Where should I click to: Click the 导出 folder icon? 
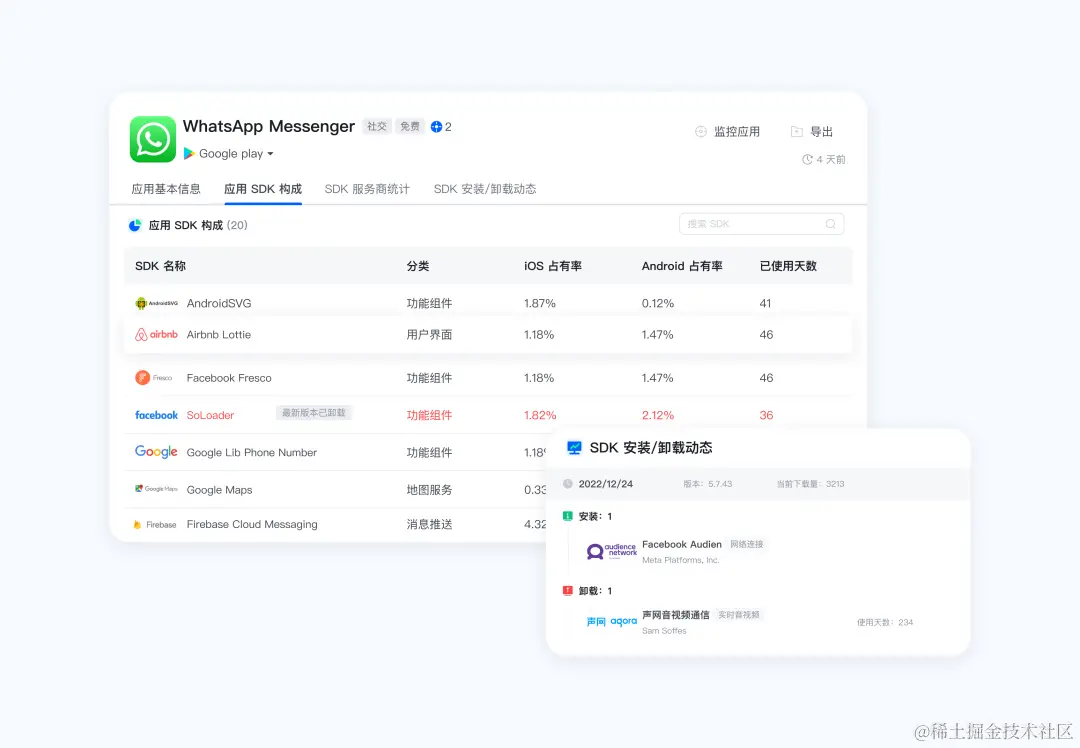click(x=797, y=132)
